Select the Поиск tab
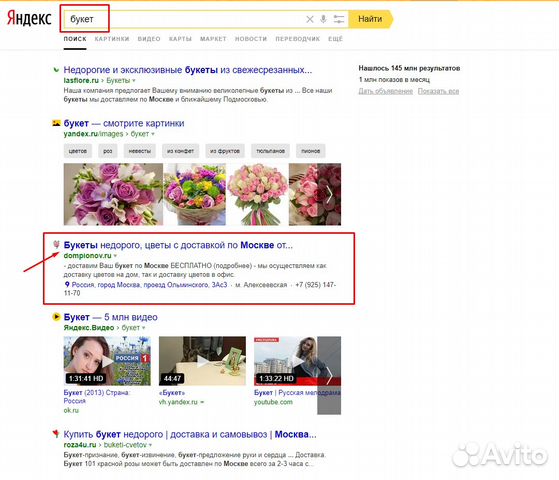This screenshot has height=480, width=559. pyautogui.click(x=75, y=39)
